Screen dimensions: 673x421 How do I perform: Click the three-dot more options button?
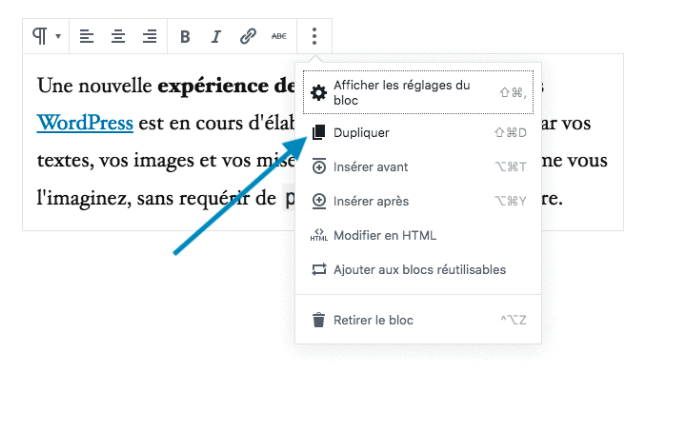(314, 37)
